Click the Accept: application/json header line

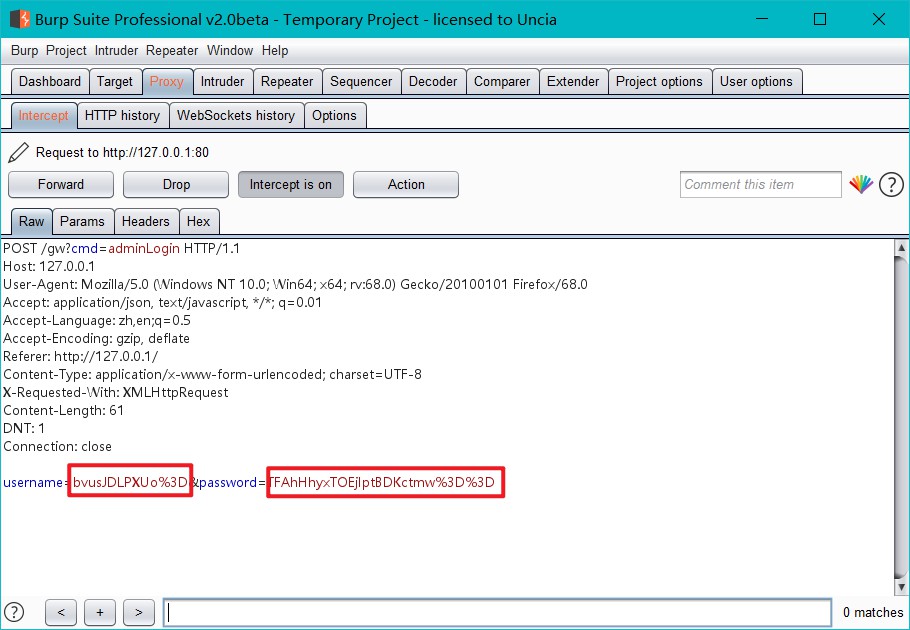tap(162, 303)
